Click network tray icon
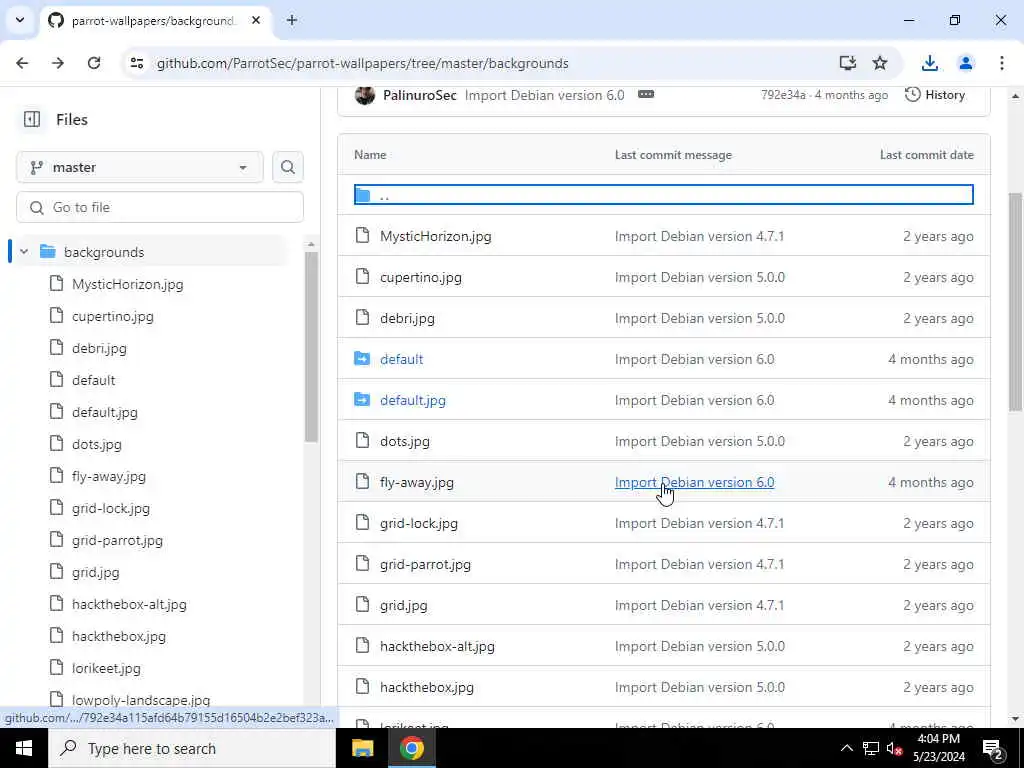 [871, 748]
